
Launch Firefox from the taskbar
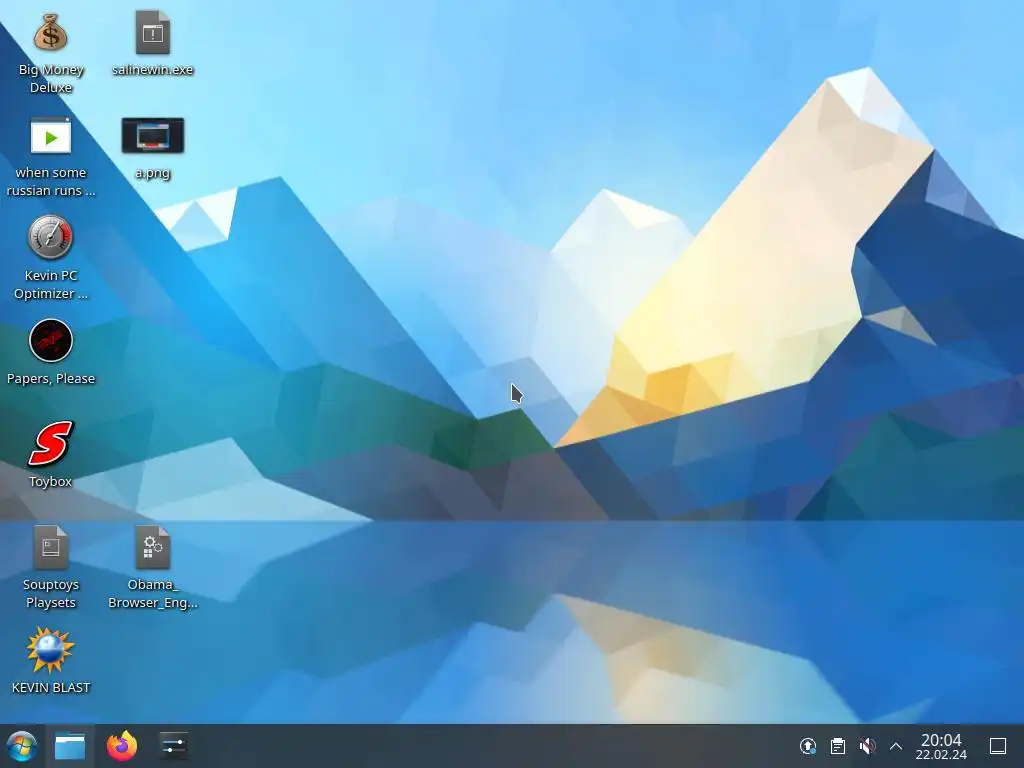pyautogui.click(x=122, y=746)
